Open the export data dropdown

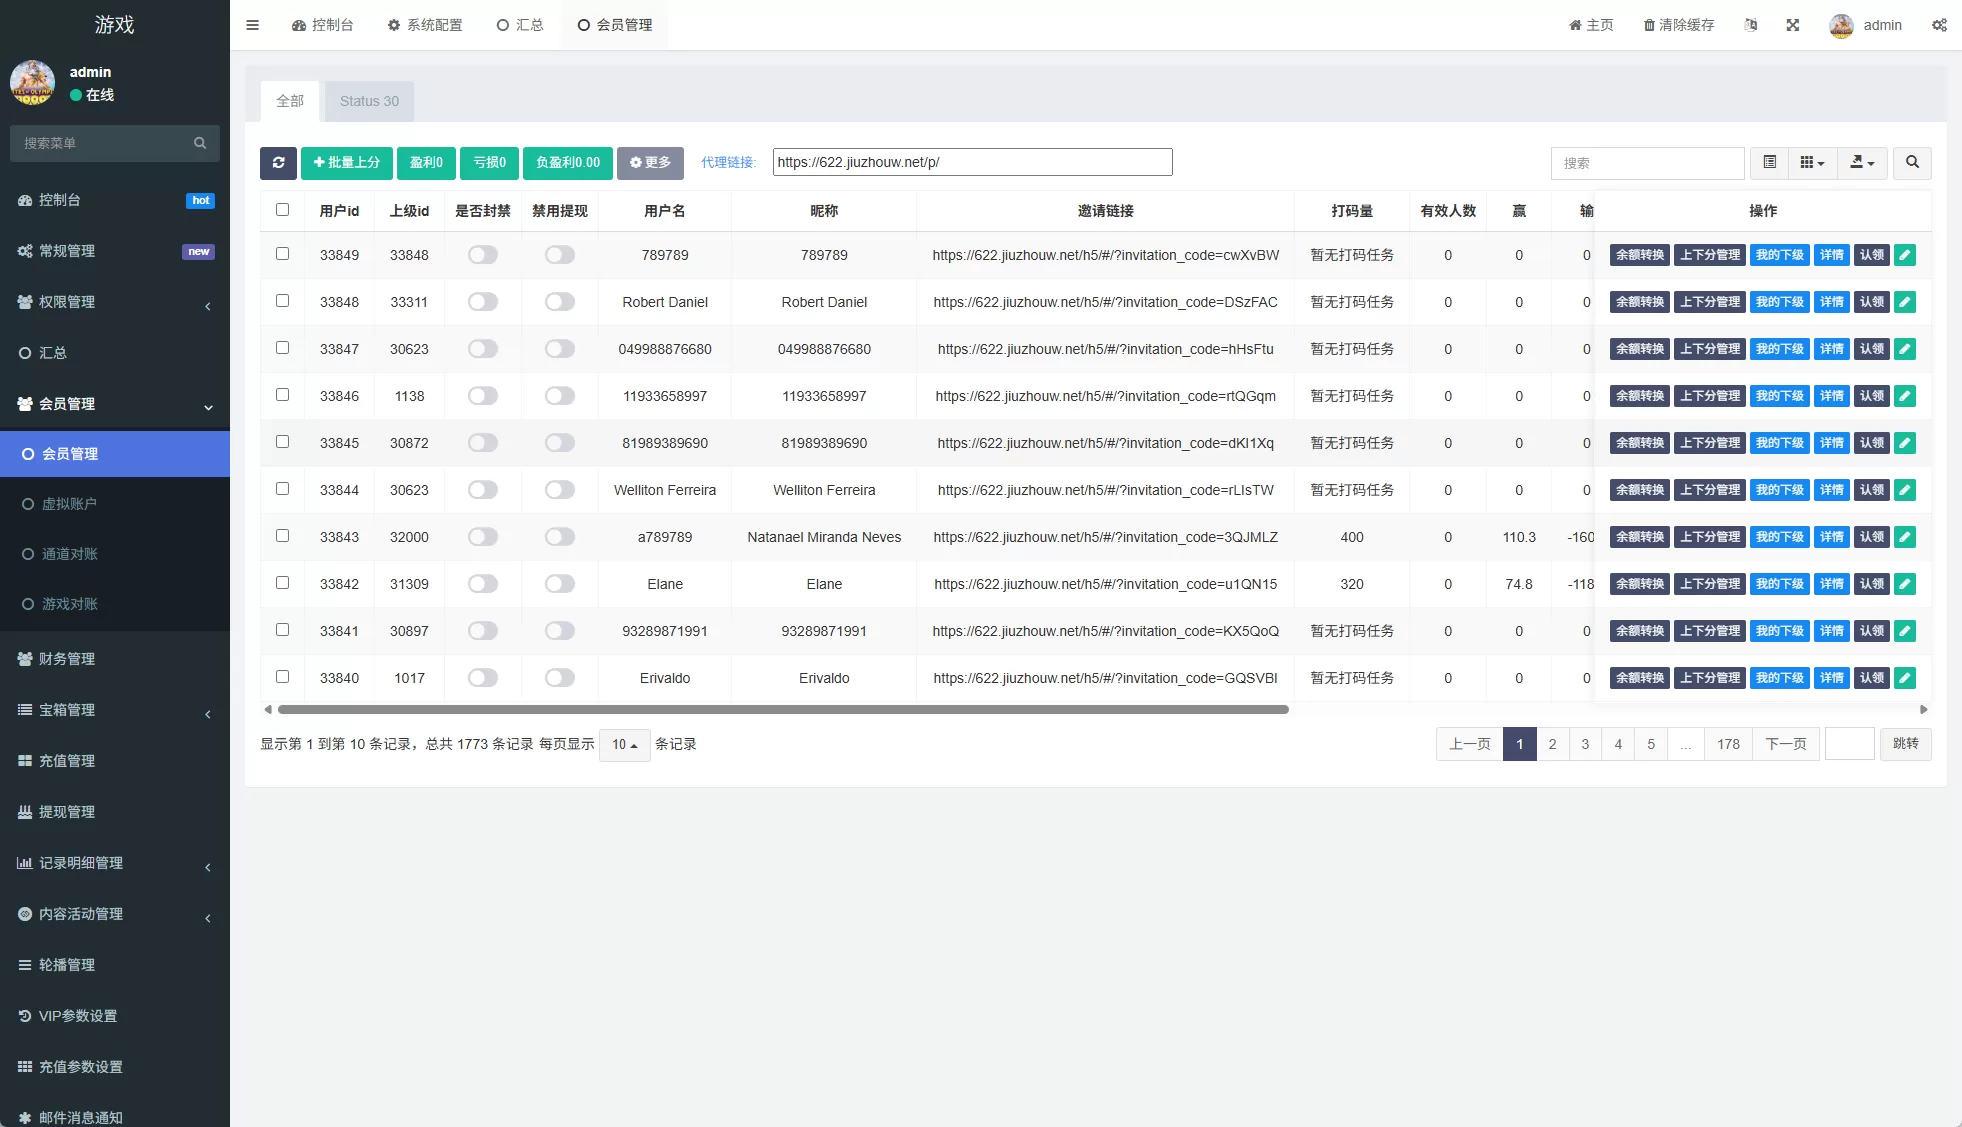(1861, 162)
